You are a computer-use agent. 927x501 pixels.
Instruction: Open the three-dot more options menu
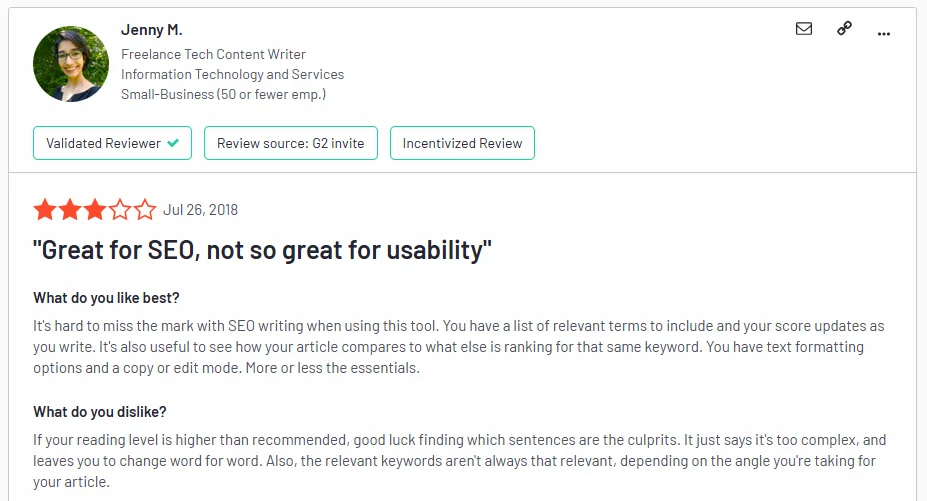tap(883, 32)
